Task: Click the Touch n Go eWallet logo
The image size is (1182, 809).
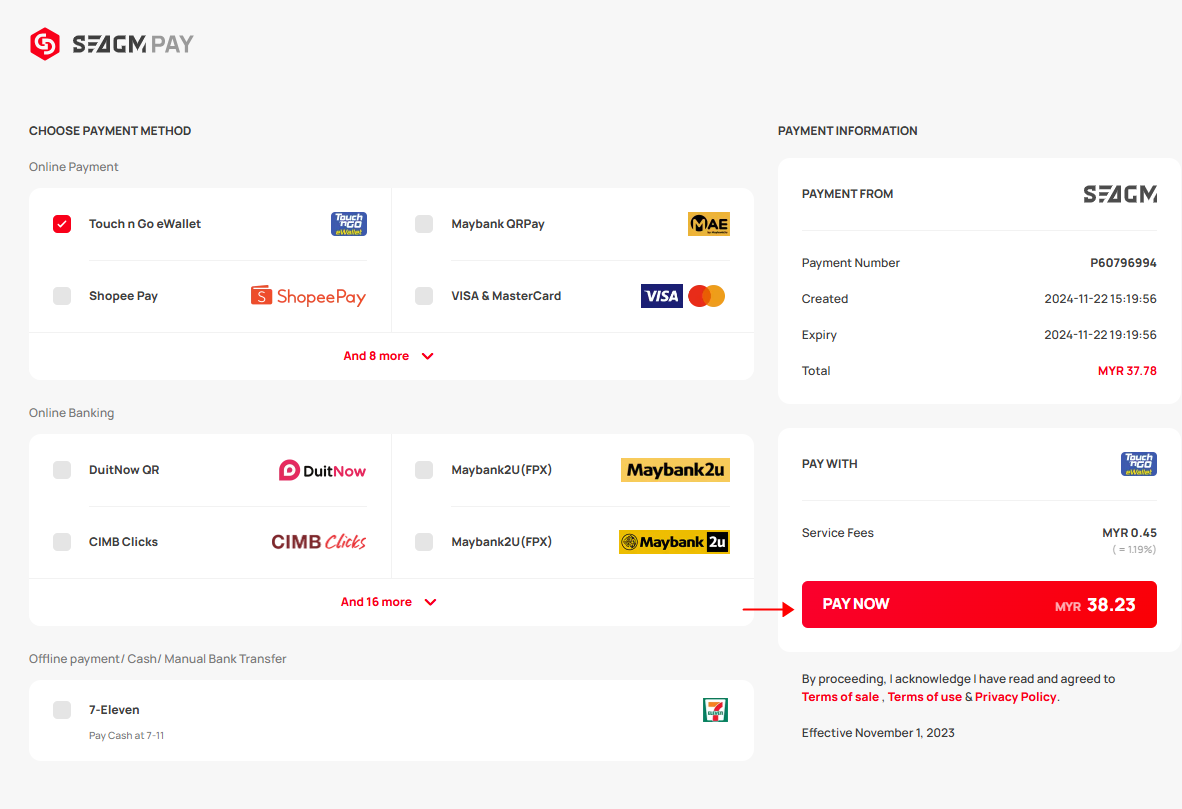Action: [348, 224]
